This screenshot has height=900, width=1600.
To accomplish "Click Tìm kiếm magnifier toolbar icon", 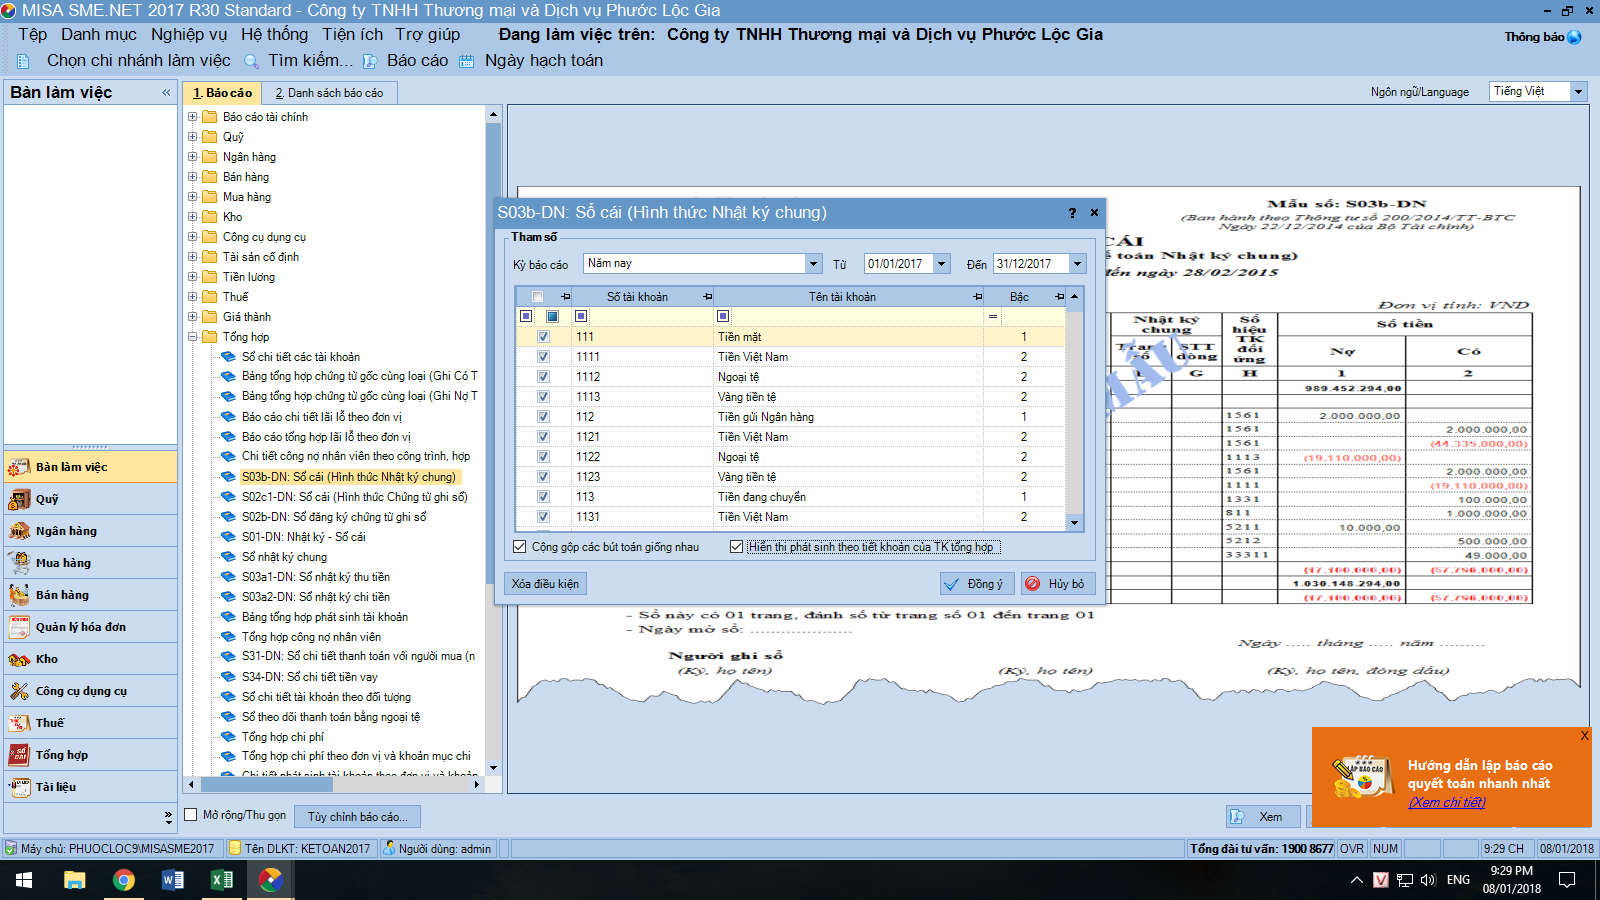I will click(252, 61).
